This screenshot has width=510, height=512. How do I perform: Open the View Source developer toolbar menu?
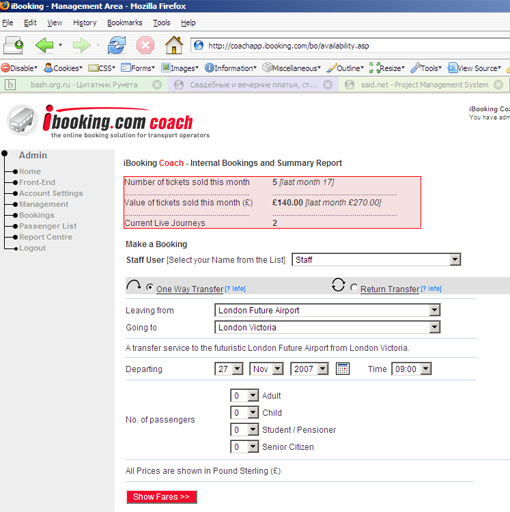[x=474, y=68]
